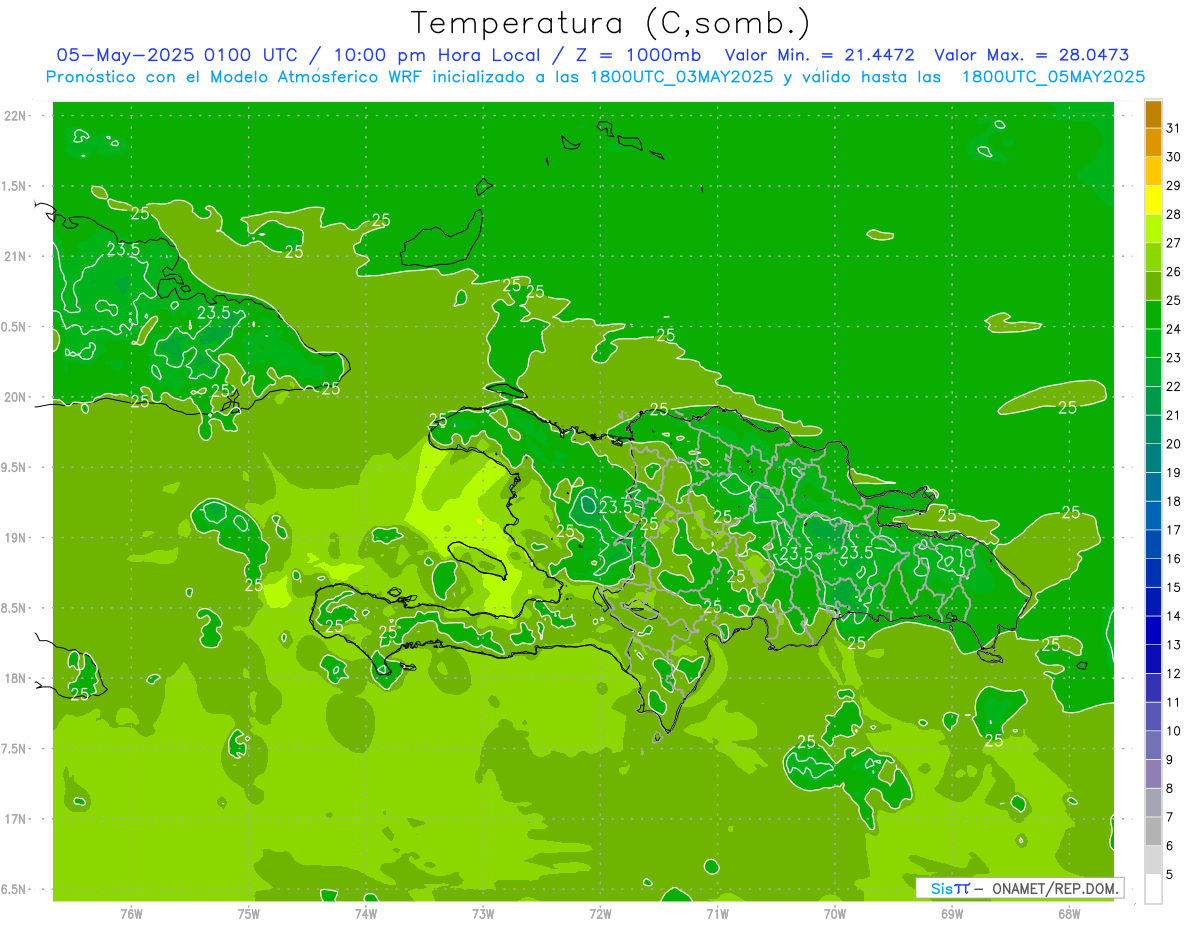The height and width of the screenshot is (927, 1200).
Task: Click the 18N latitude axis label
Action: pos(17,678)
